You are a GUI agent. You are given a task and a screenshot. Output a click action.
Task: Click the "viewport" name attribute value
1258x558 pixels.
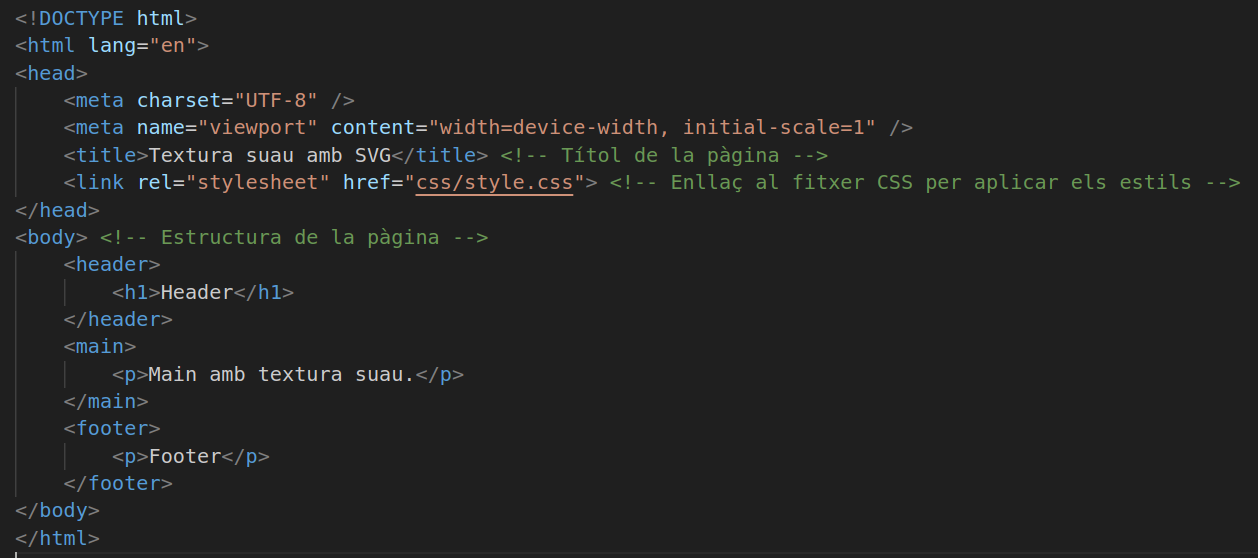coord(257,127)
